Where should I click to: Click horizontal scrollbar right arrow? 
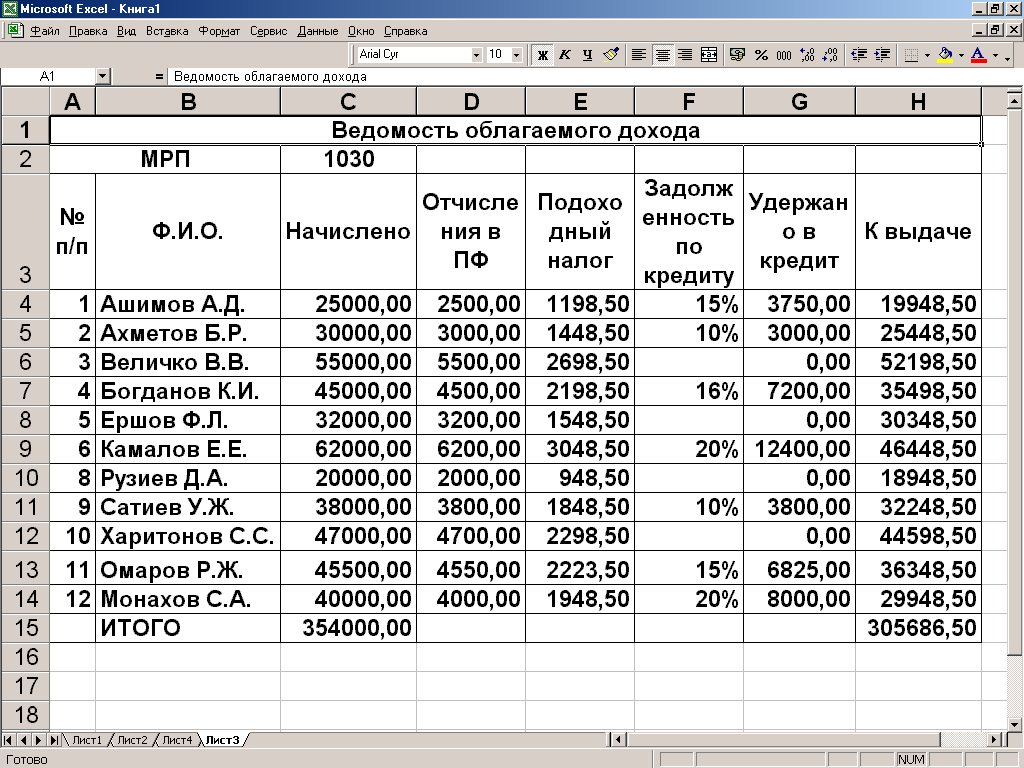click(x=995, y=740)
